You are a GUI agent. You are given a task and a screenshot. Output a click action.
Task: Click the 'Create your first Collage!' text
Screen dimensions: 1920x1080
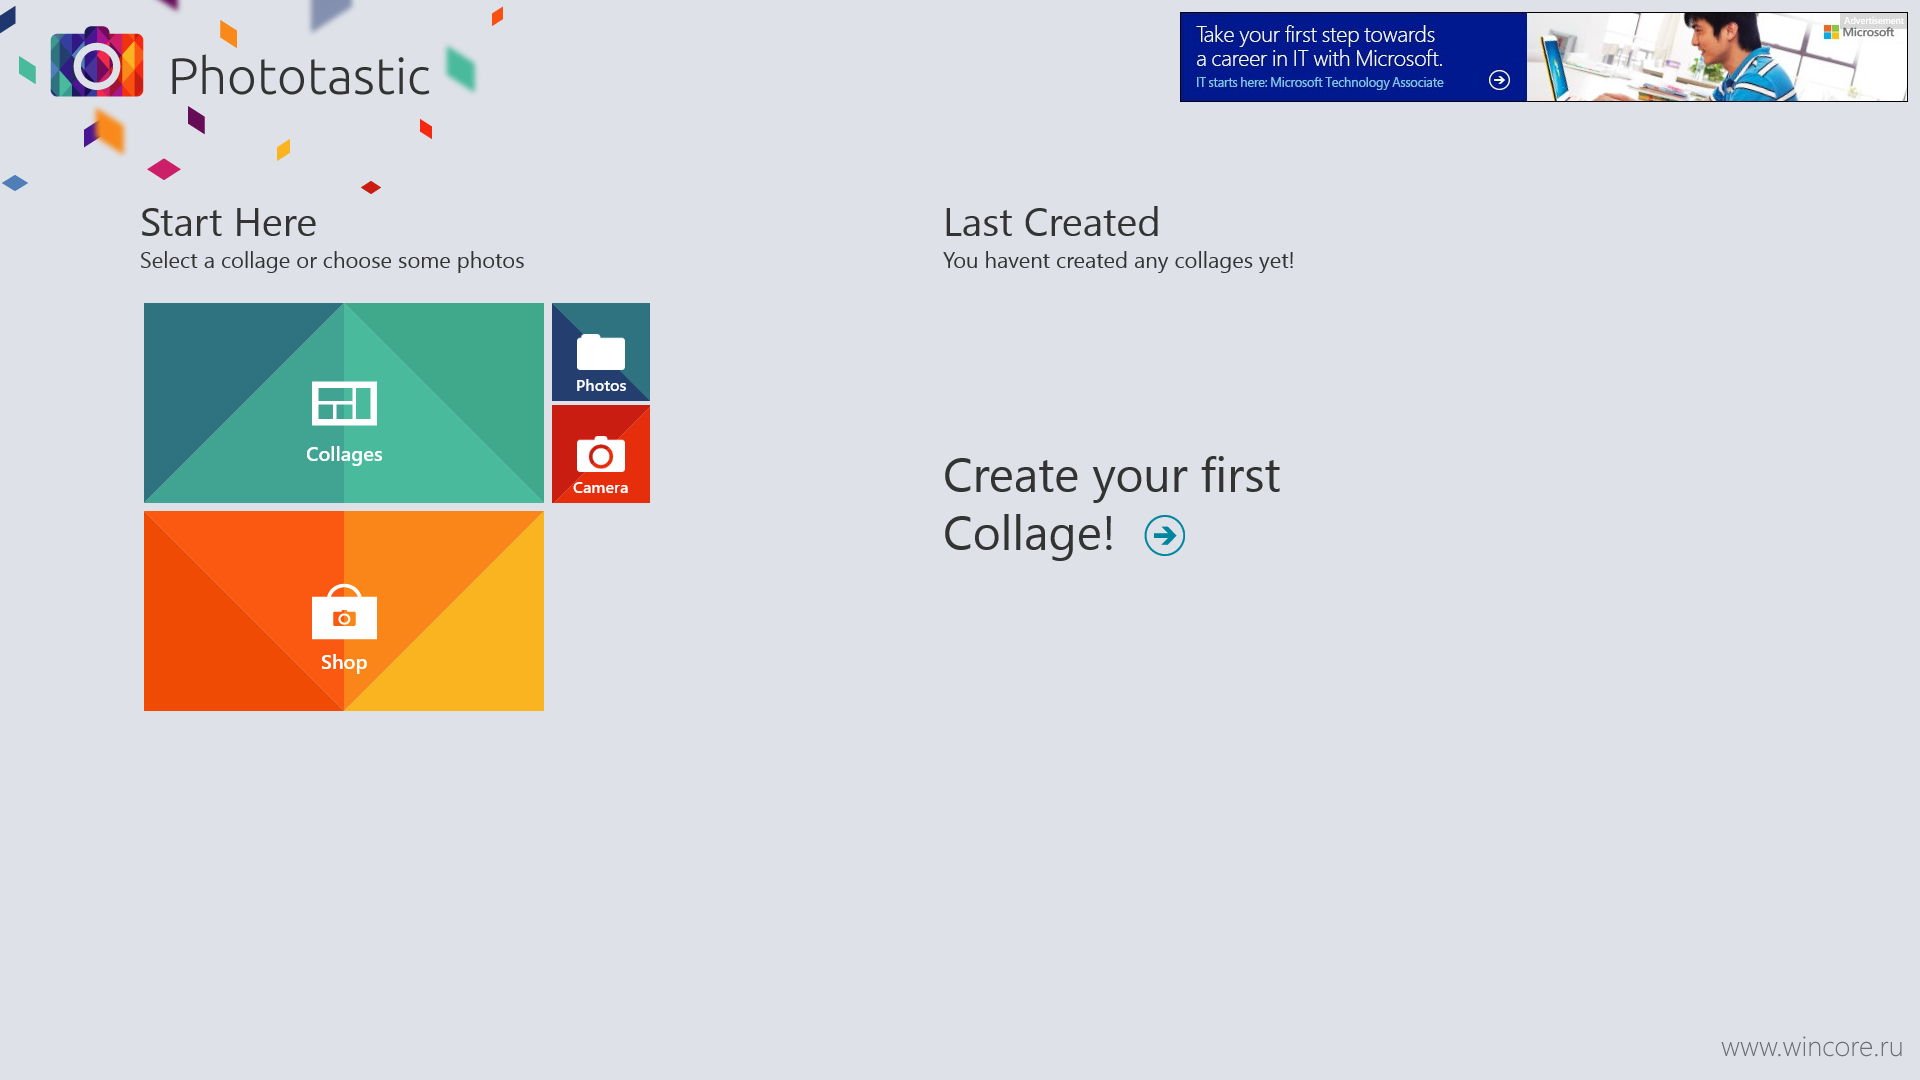tap(1111, 504)
